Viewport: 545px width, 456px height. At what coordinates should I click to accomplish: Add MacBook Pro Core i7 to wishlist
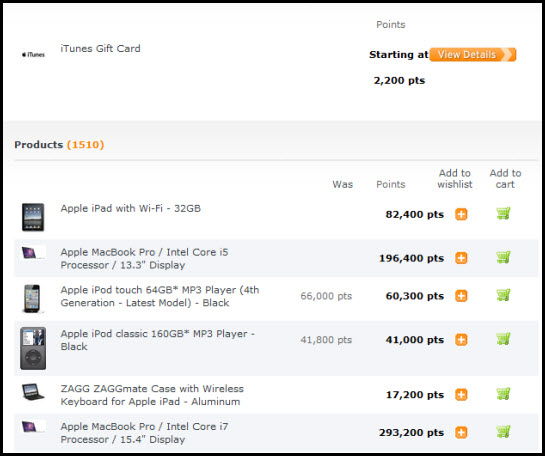pos(461,433)
